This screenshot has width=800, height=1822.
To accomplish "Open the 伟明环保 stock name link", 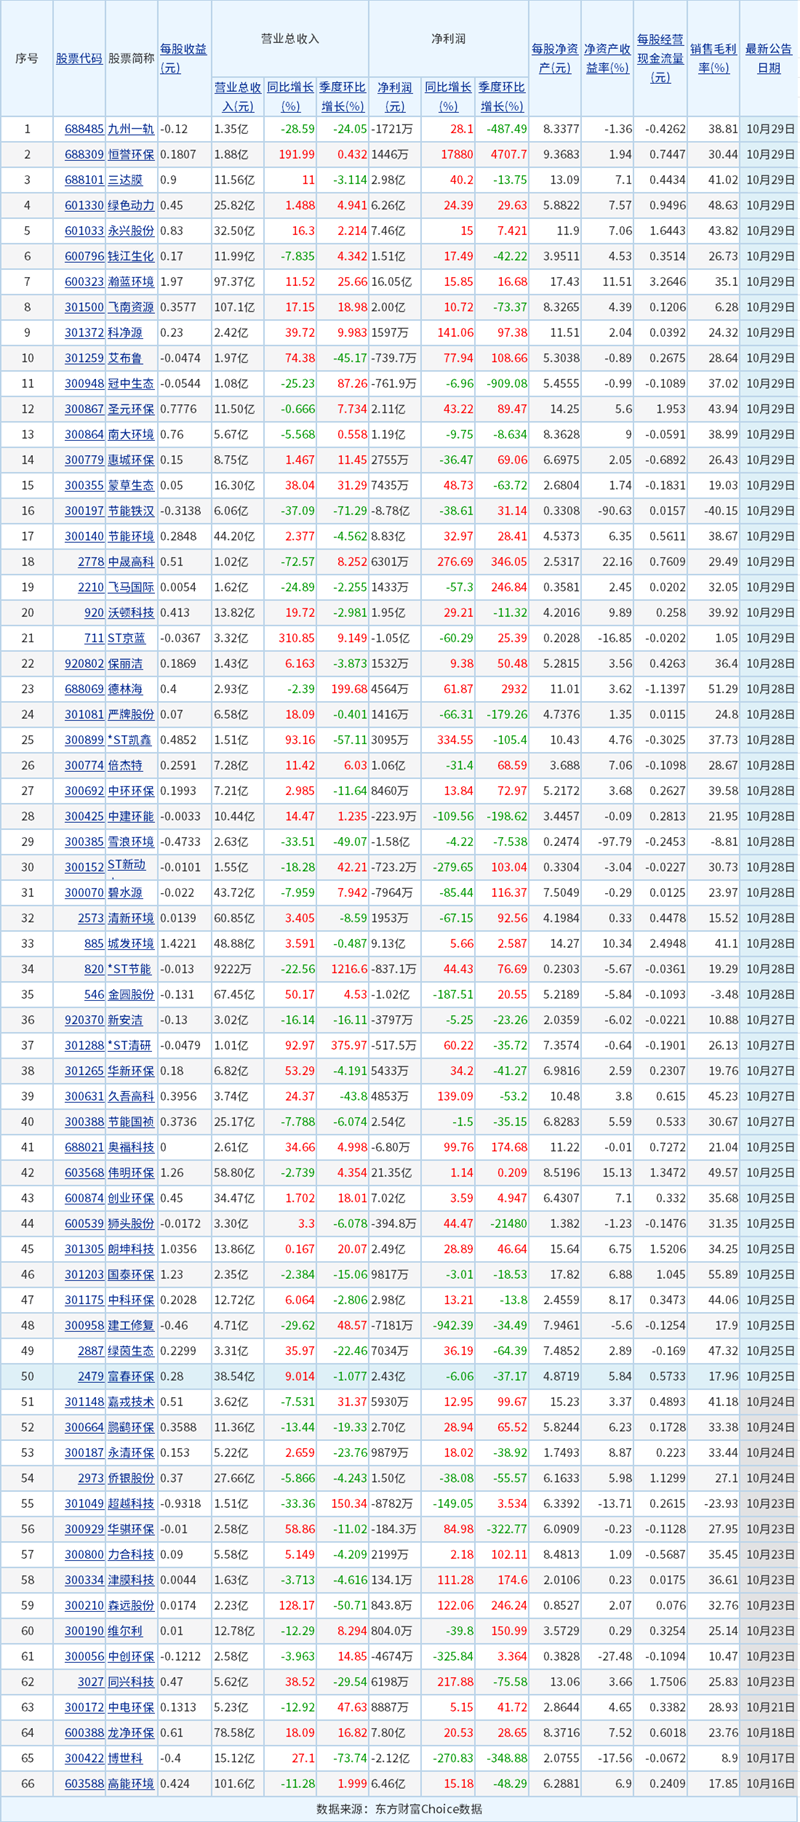I will (x=131, y=1173).
